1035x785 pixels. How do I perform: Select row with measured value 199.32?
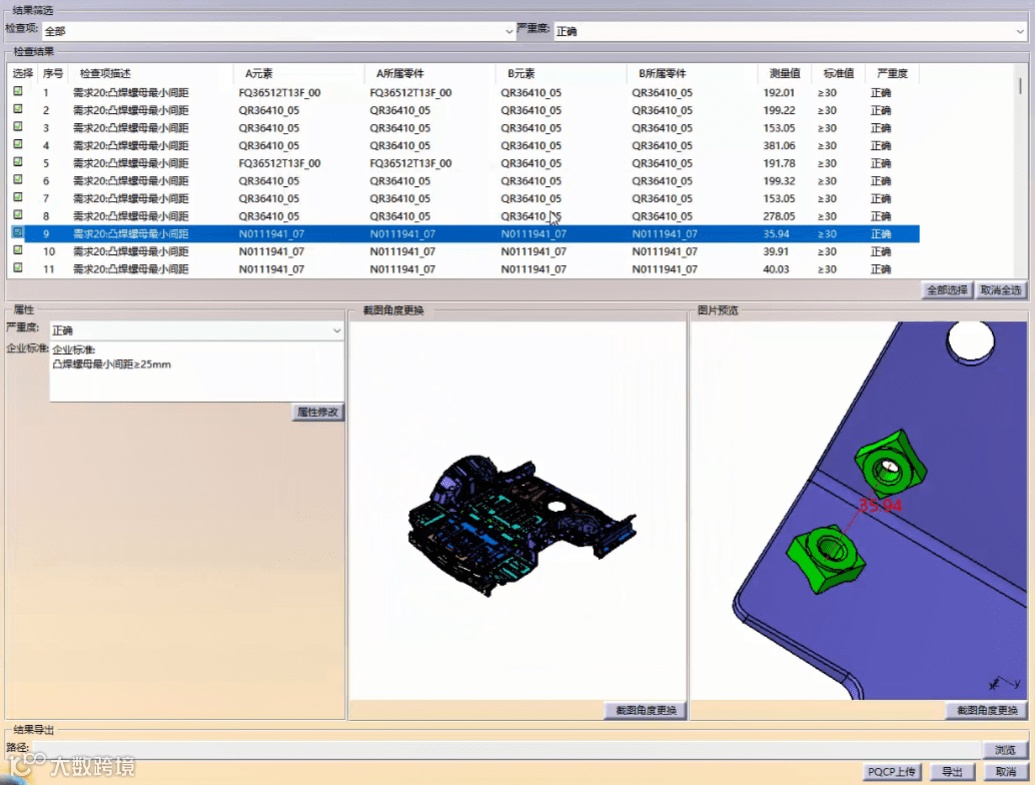click(x=465, y=181)
